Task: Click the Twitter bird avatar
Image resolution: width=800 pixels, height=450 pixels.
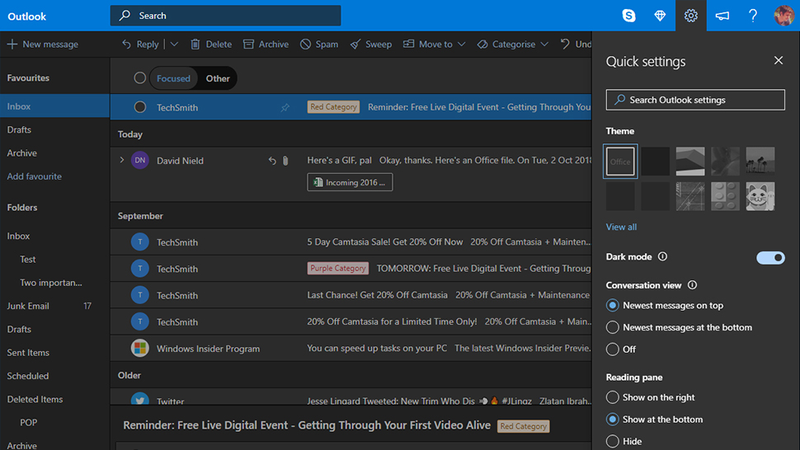Action: [140, 399]
